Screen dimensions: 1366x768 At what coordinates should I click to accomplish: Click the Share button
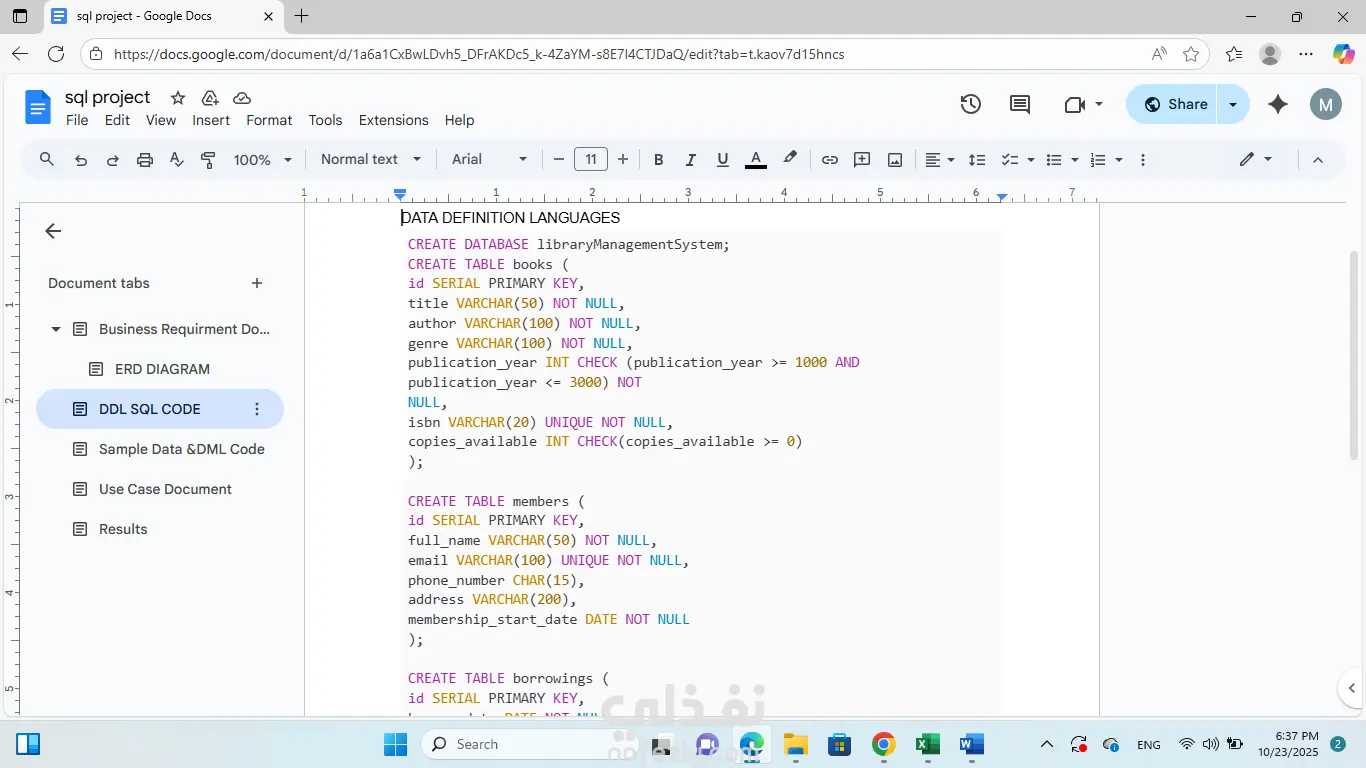[1174, 104]
